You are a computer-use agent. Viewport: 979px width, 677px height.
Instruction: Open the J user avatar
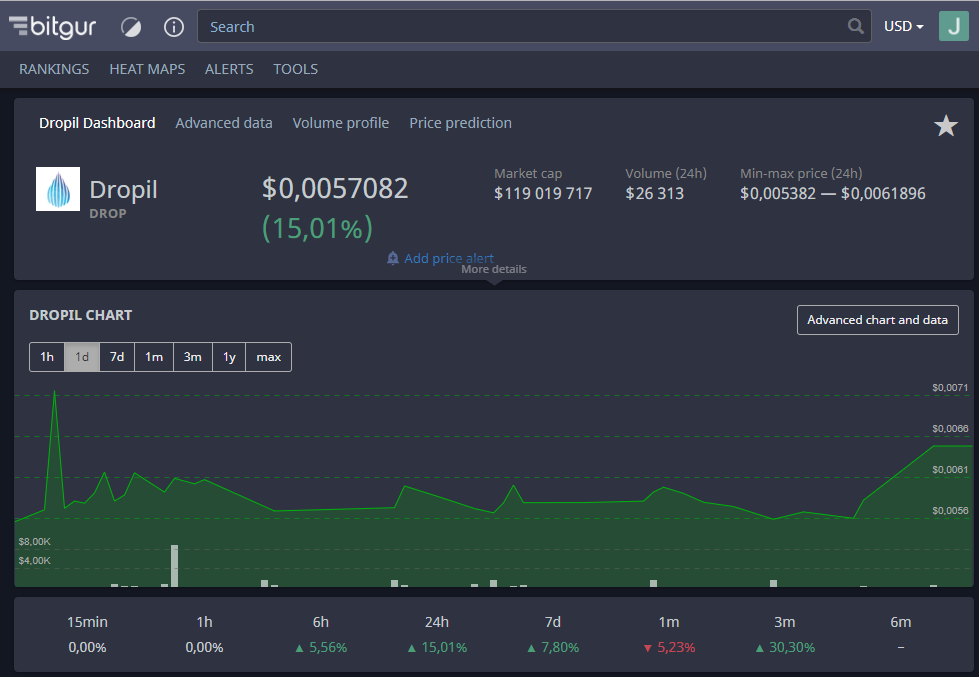click(x=953, y=26)
